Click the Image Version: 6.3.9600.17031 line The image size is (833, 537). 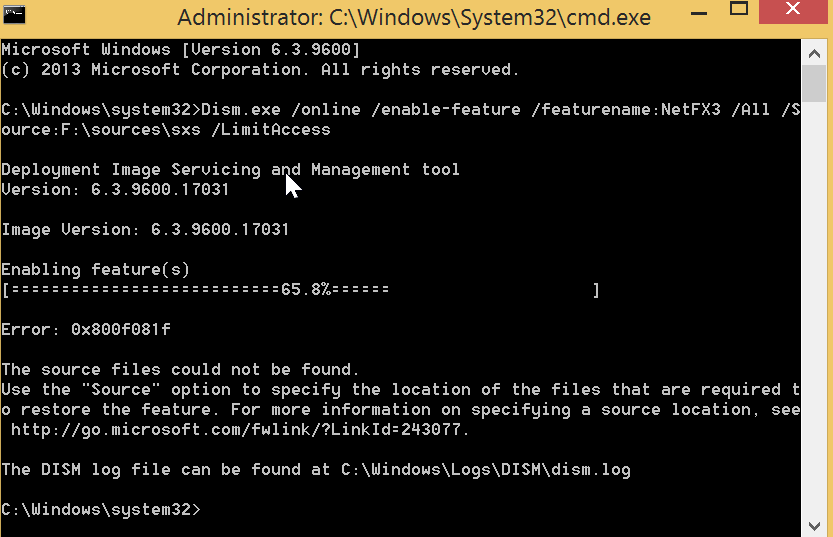[x=145, y=229]
